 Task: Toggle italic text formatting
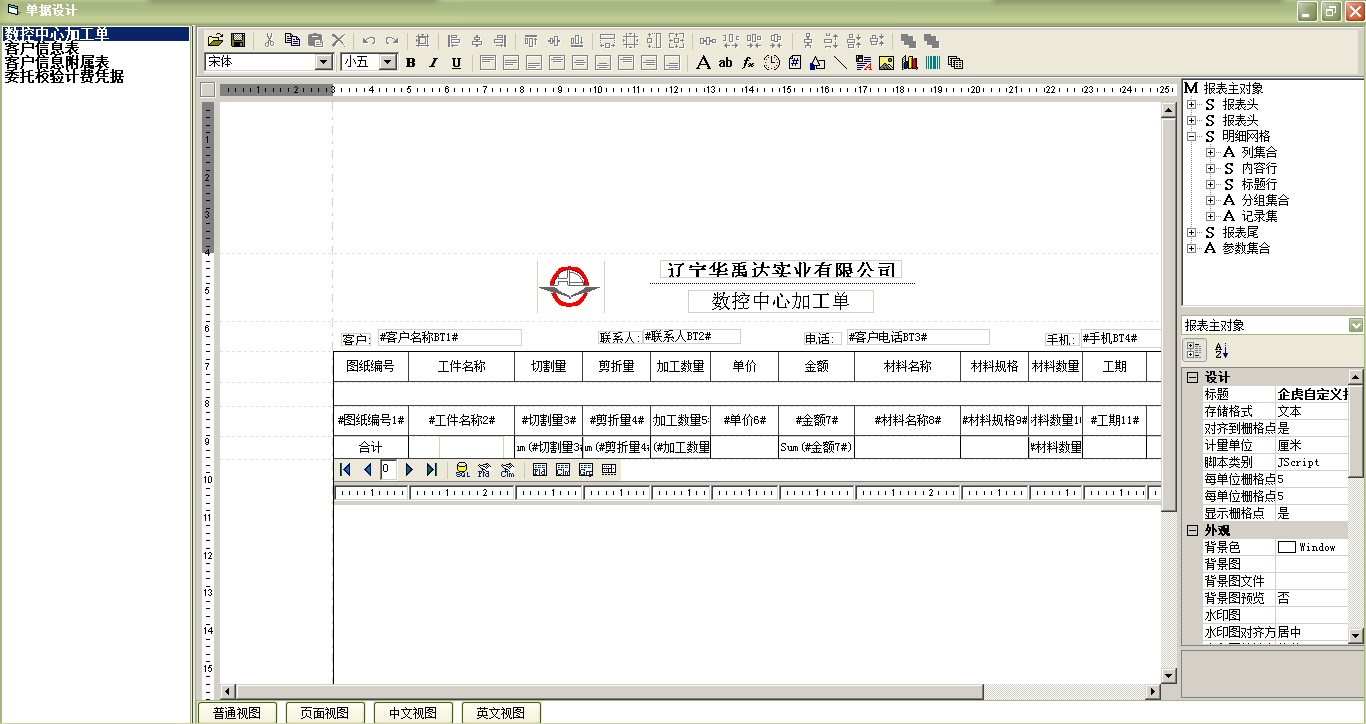tap(433, 62)
